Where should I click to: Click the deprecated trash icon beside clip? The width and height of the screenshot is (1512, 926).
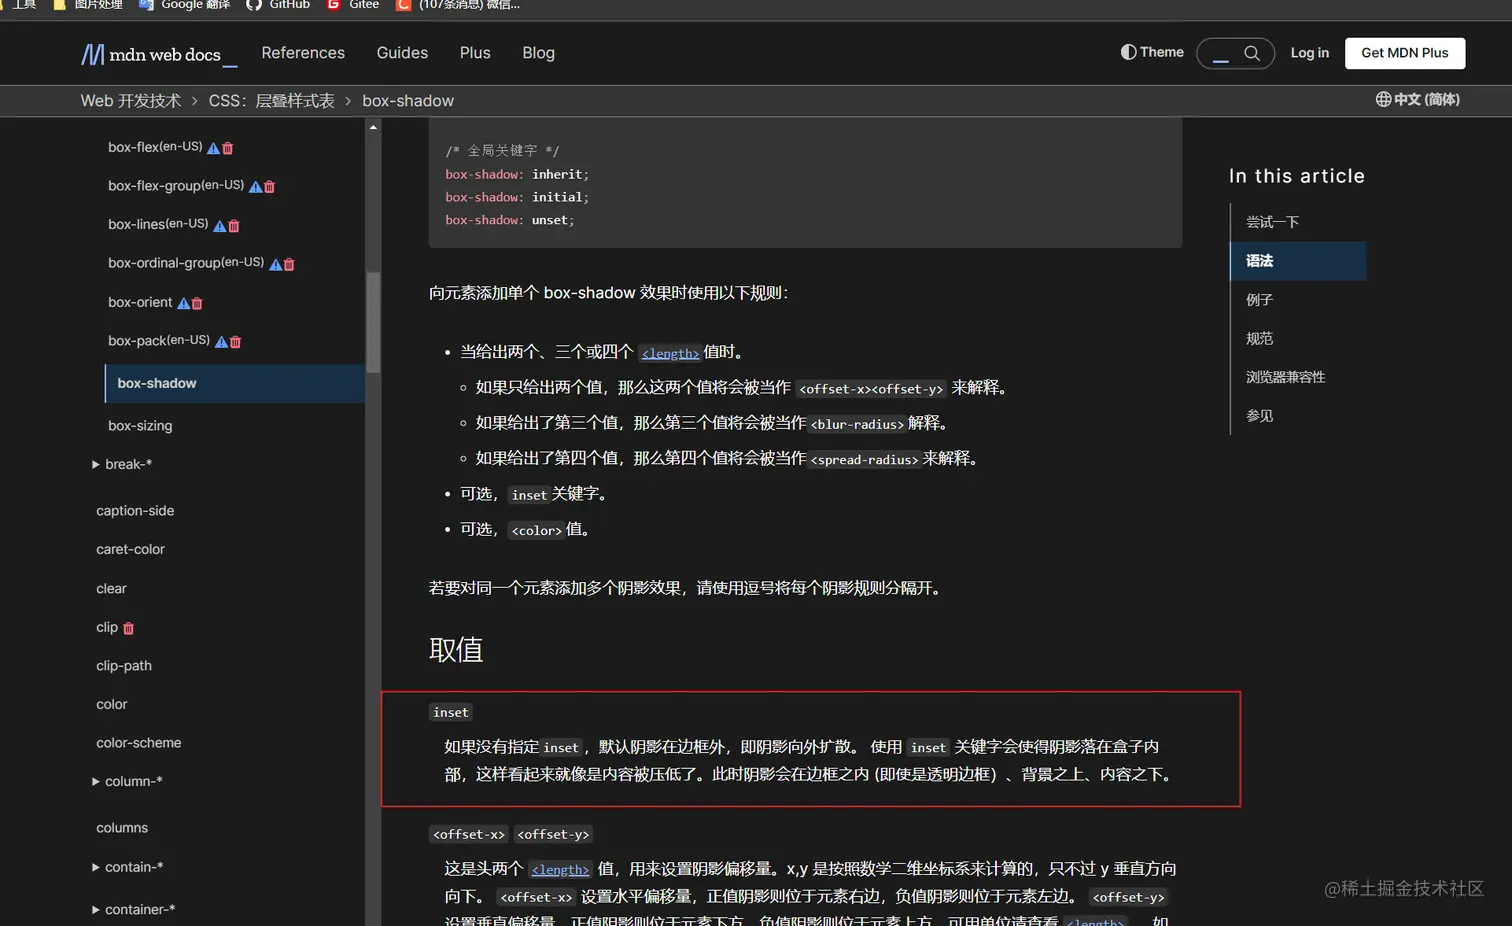(128, 629)
